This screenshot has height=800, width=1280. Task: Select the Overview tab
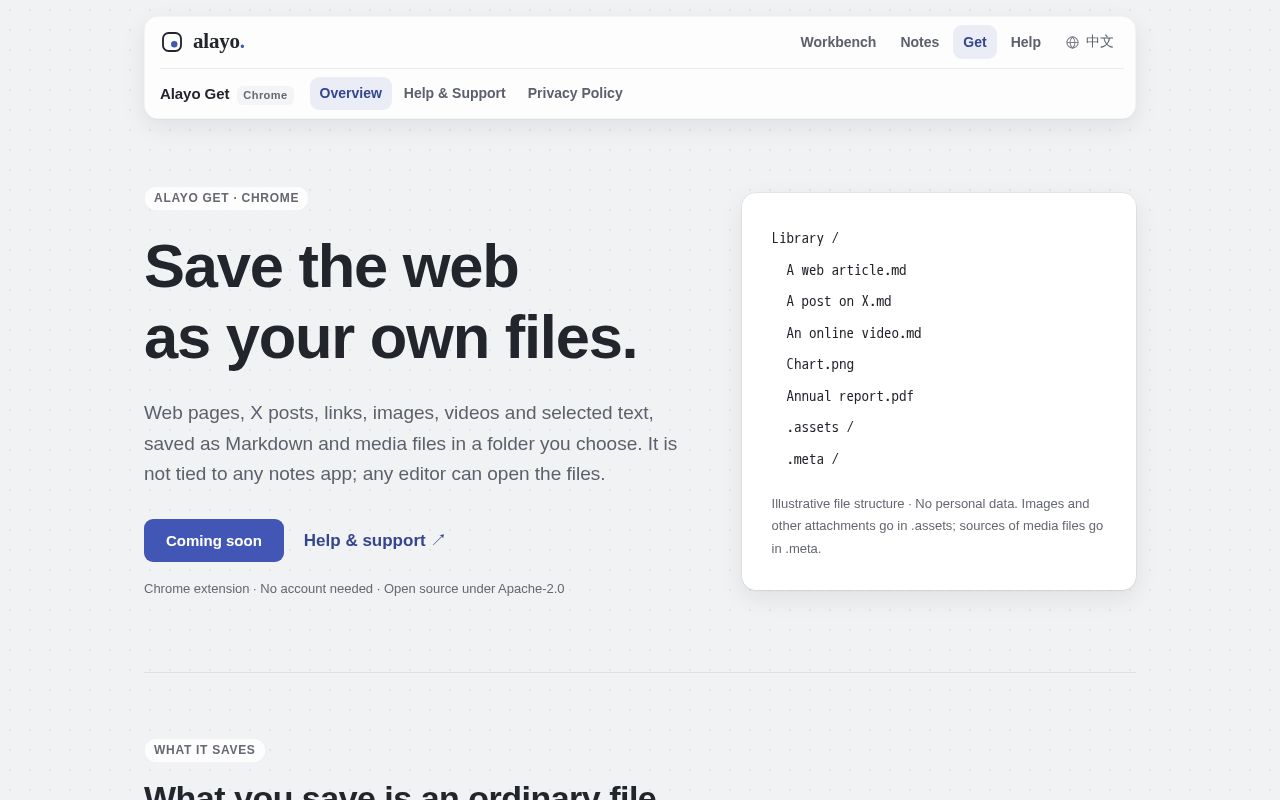pyautogui.click(x=351, y=93)
